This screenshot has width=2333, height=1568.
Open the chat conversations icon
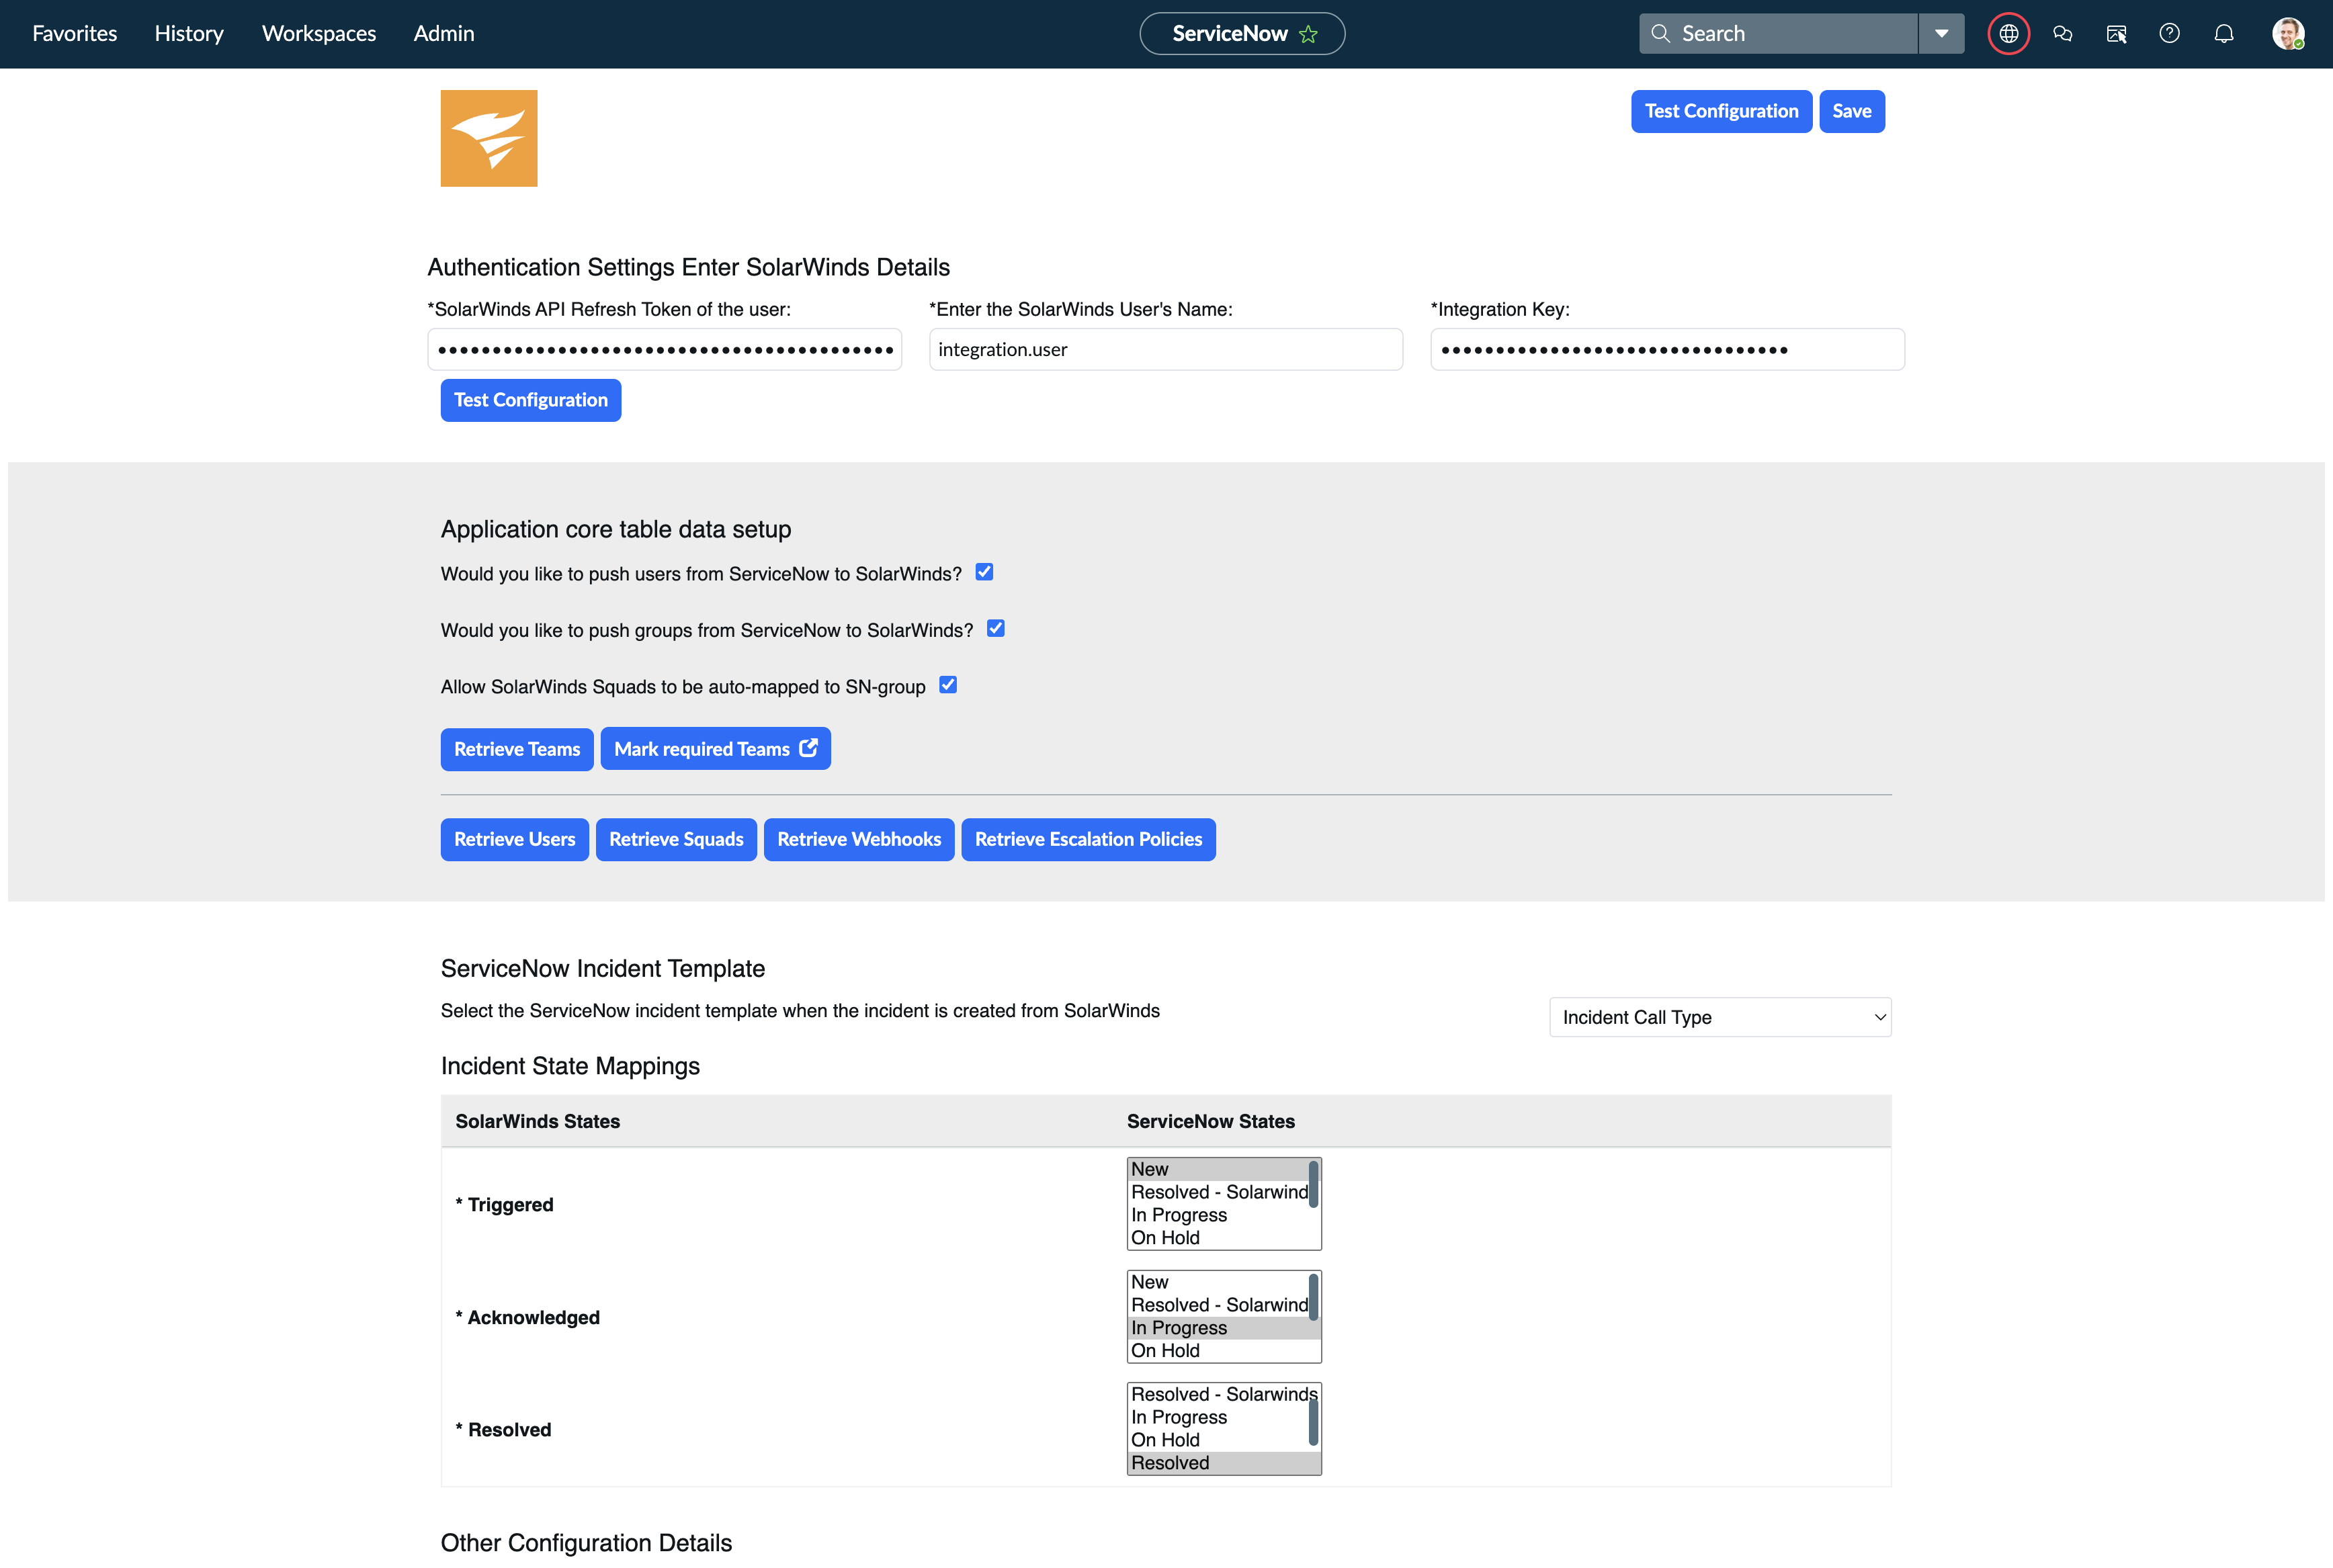coord(2062,34)
